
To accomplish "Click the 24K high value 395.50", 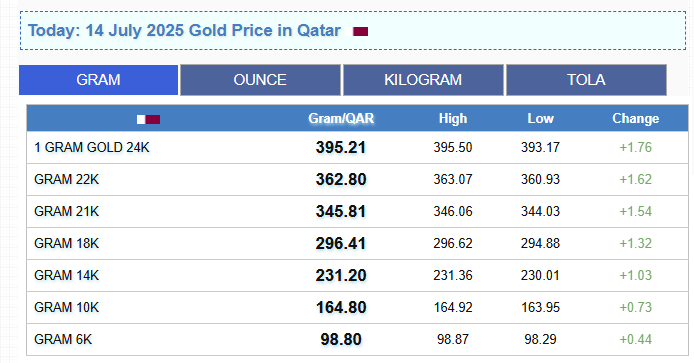I will tap(453, 147).
